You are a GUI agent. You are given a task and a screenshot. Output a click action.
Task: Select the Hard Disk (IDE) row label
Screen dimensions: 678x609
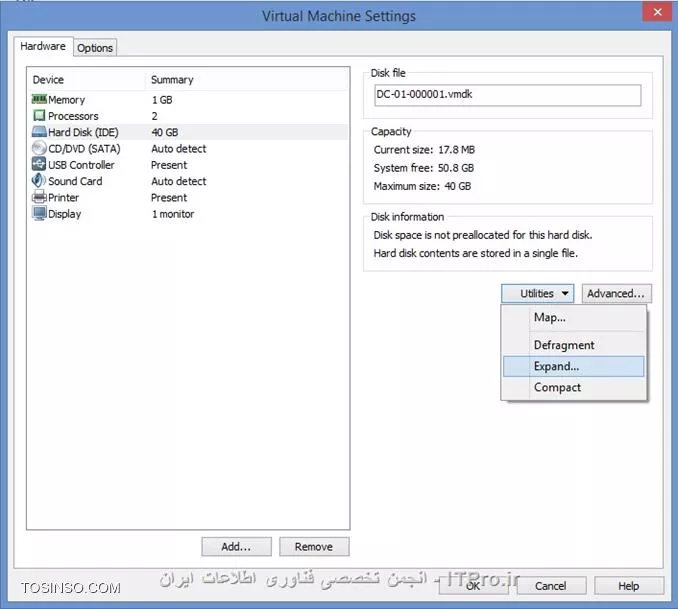click(x=83, y=132)
